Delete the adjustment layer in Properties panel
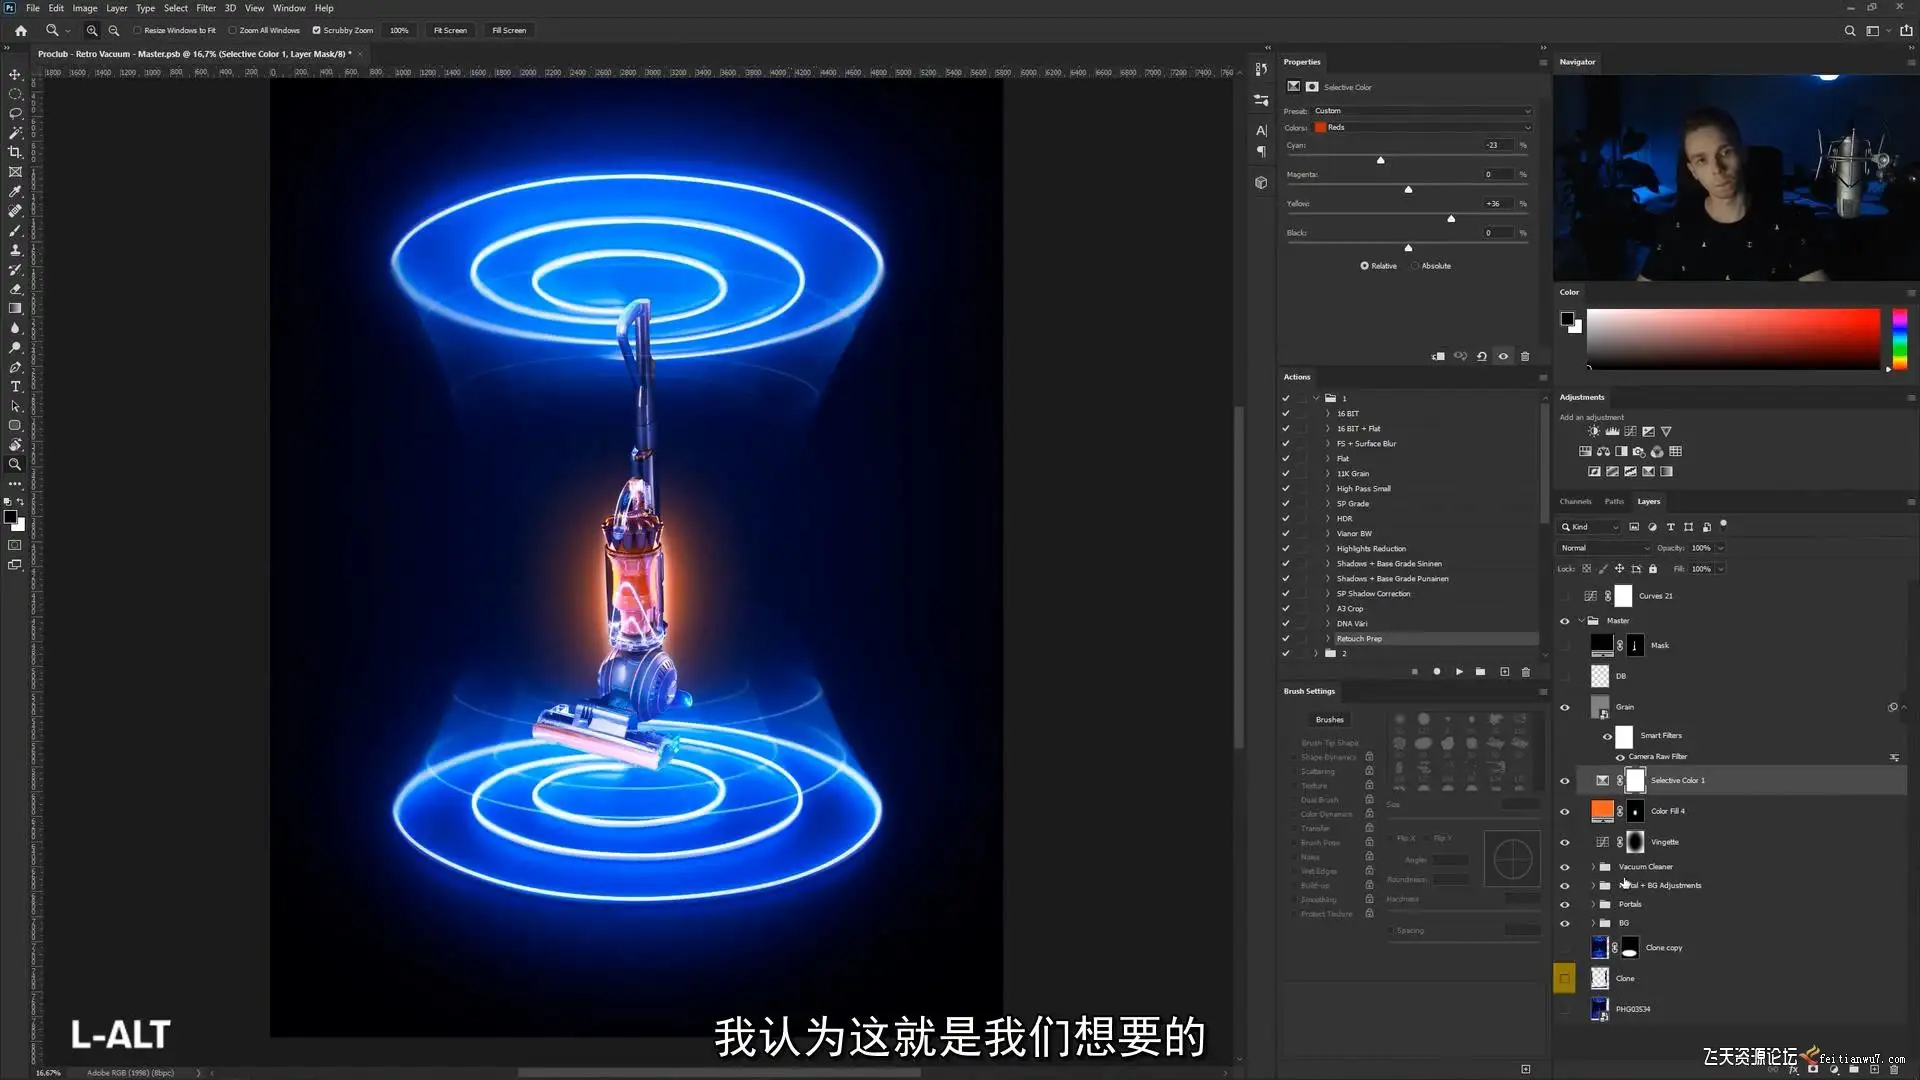Screen dimensions: 1920x1080 point(1525,357)
